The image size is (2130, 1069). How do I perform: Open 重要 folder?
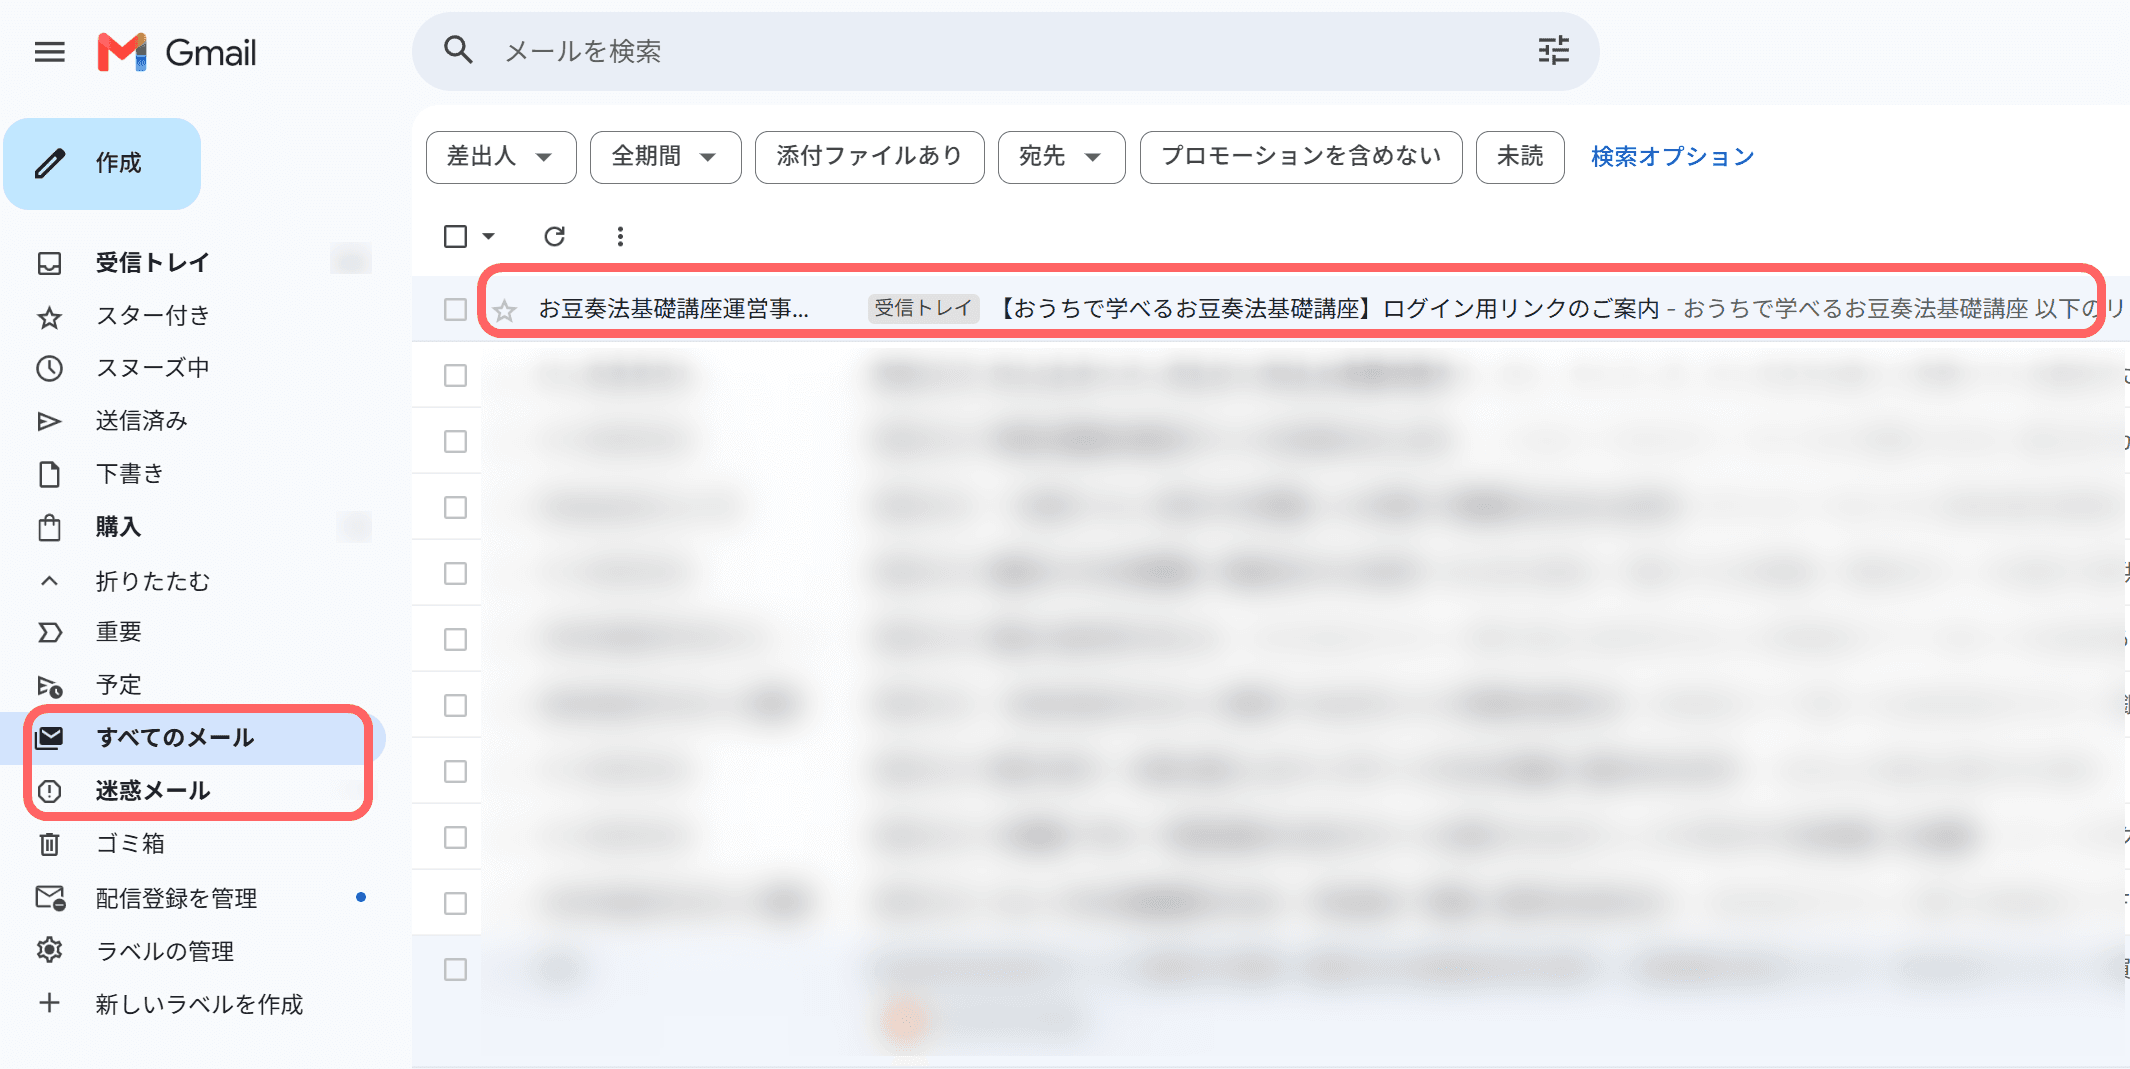click(x=119, y=632)
